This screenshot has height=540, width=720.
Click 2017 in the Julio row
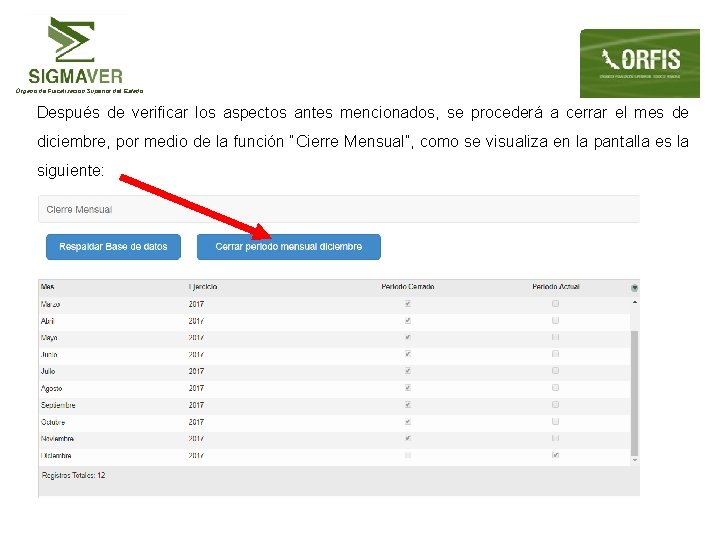click(196, 371)
